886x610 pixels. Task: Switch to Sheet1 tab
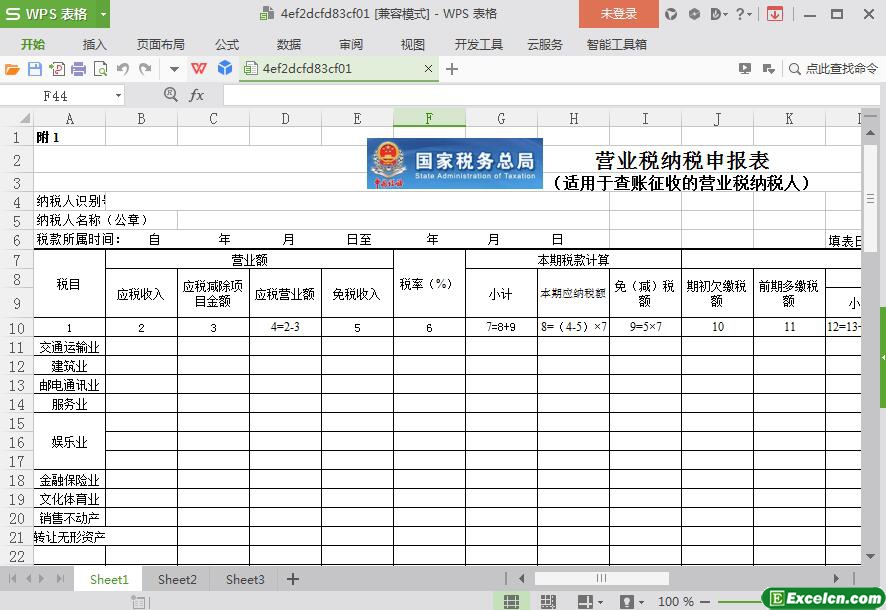click(x=109, y=580)
